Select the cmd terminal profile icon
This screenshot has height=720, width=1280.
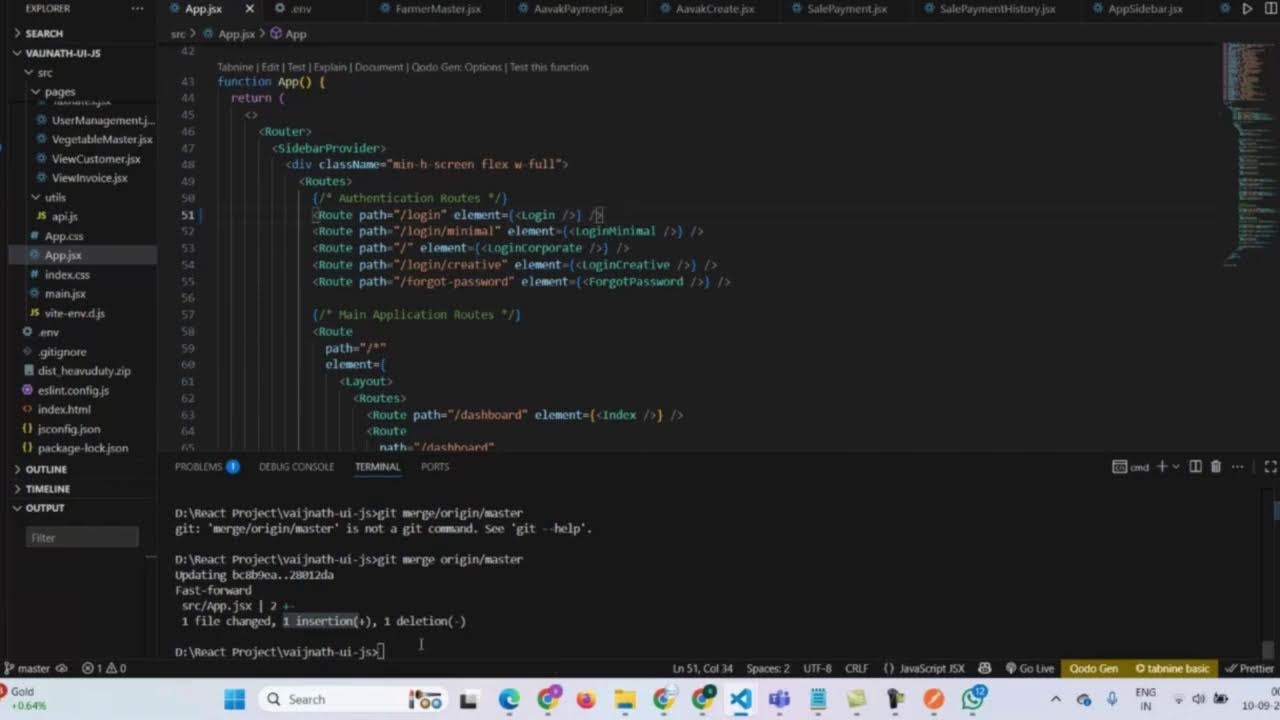coord(1131,467)
